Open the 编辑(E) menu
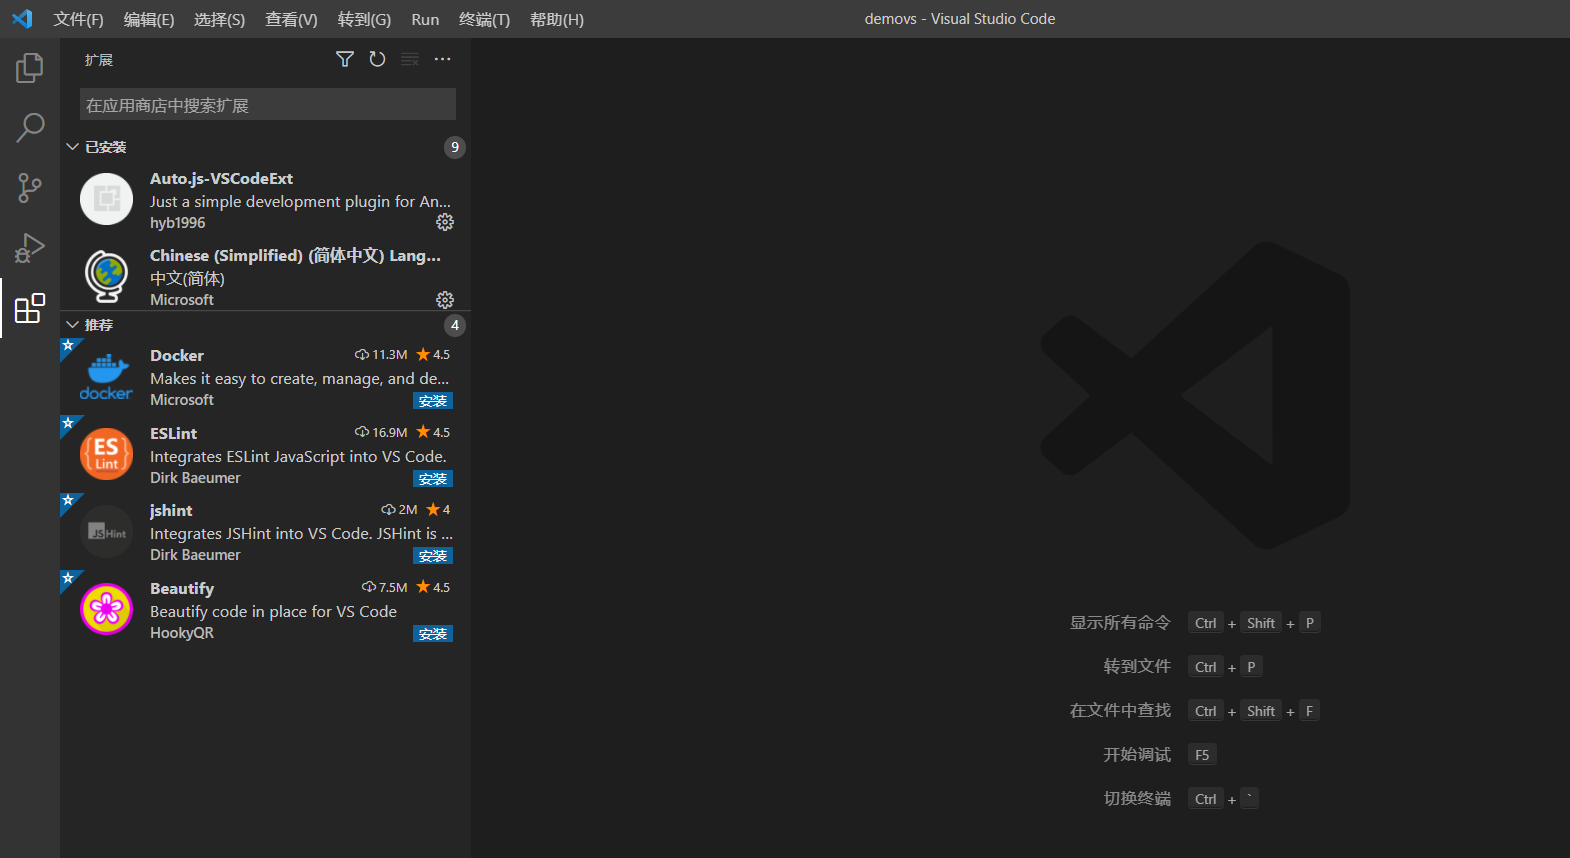 [149, 19]
